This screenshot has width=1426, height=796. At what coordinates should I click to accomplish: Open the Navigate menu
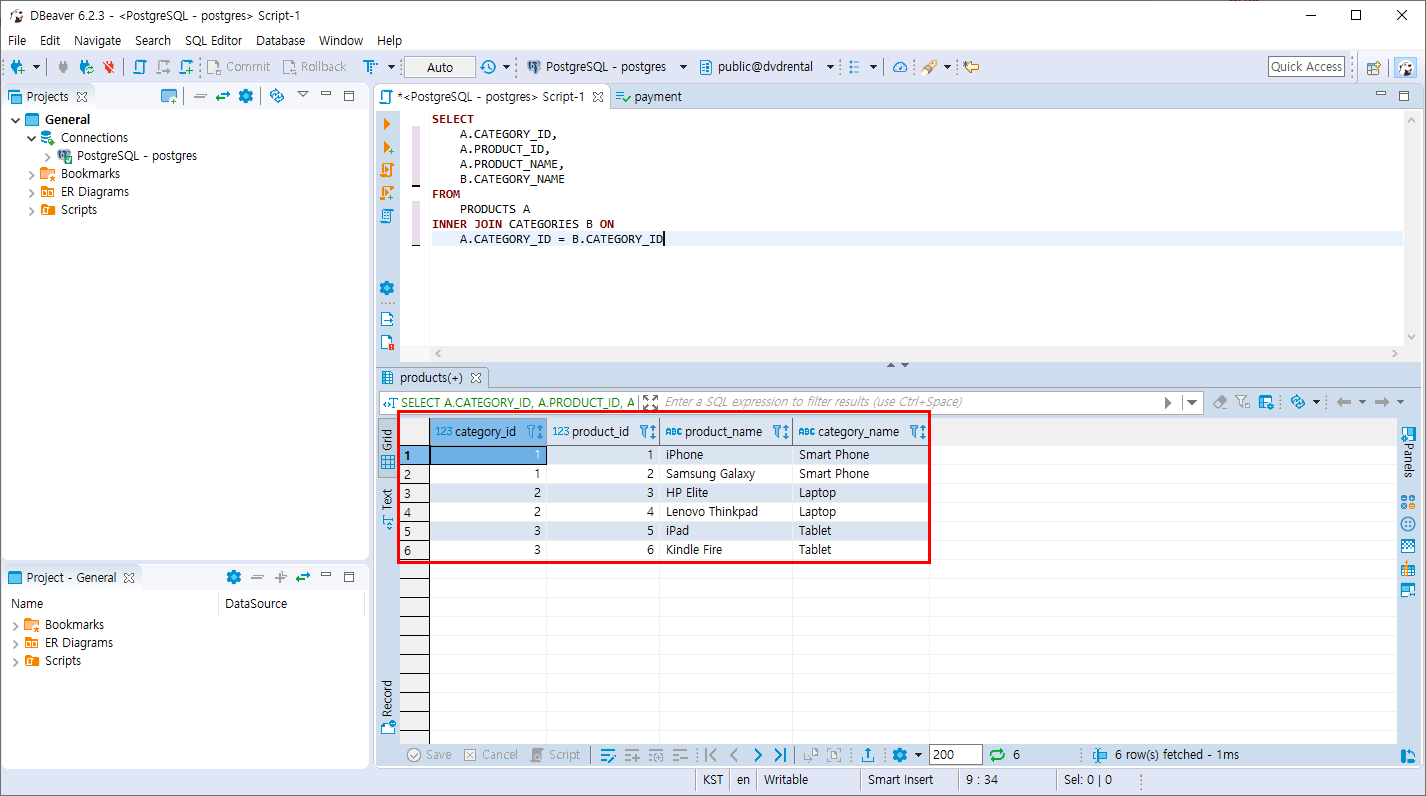pyautogui.click(x=98, y=40)
